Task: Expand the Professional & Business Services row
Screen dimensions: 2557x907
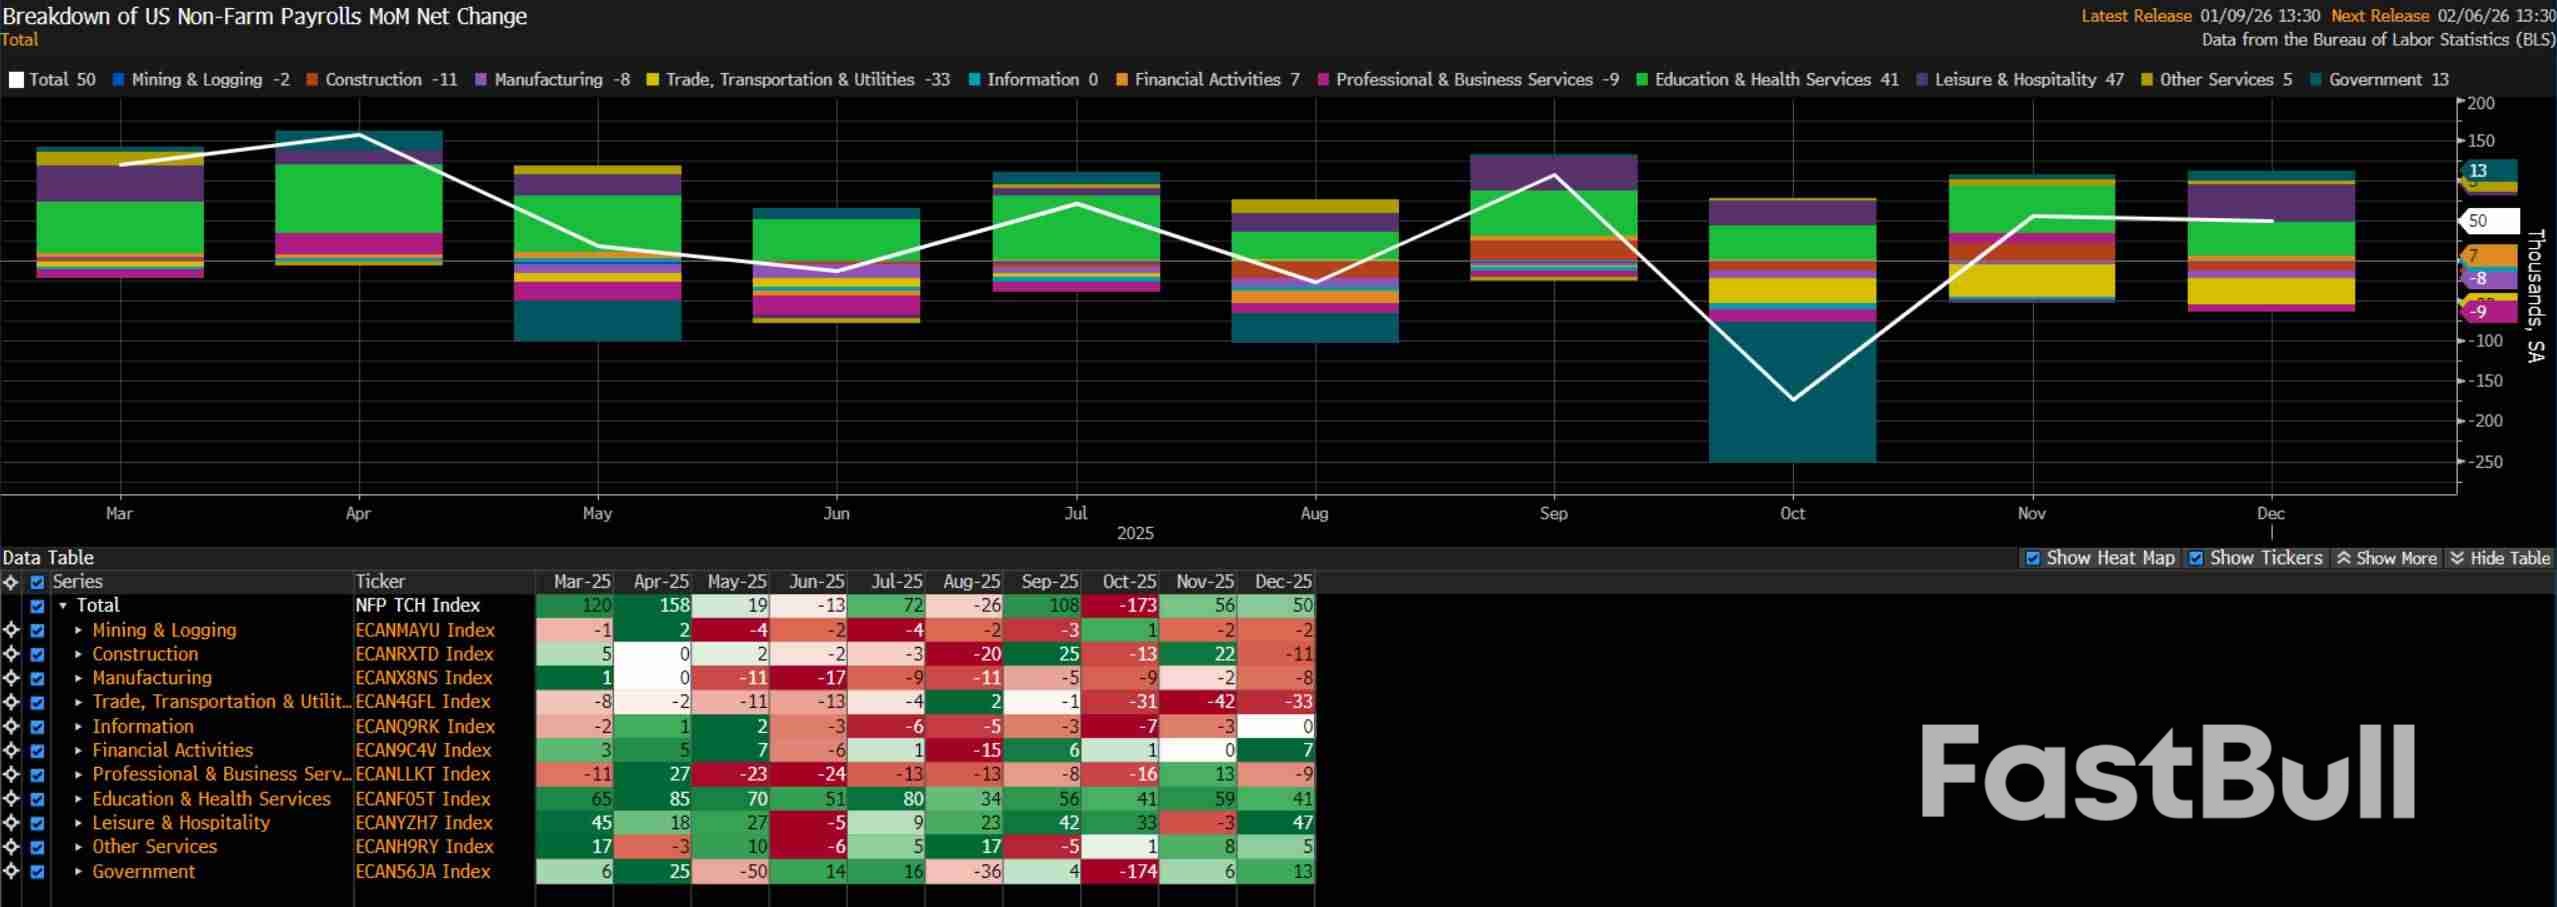Action: (x=79, y=775)
